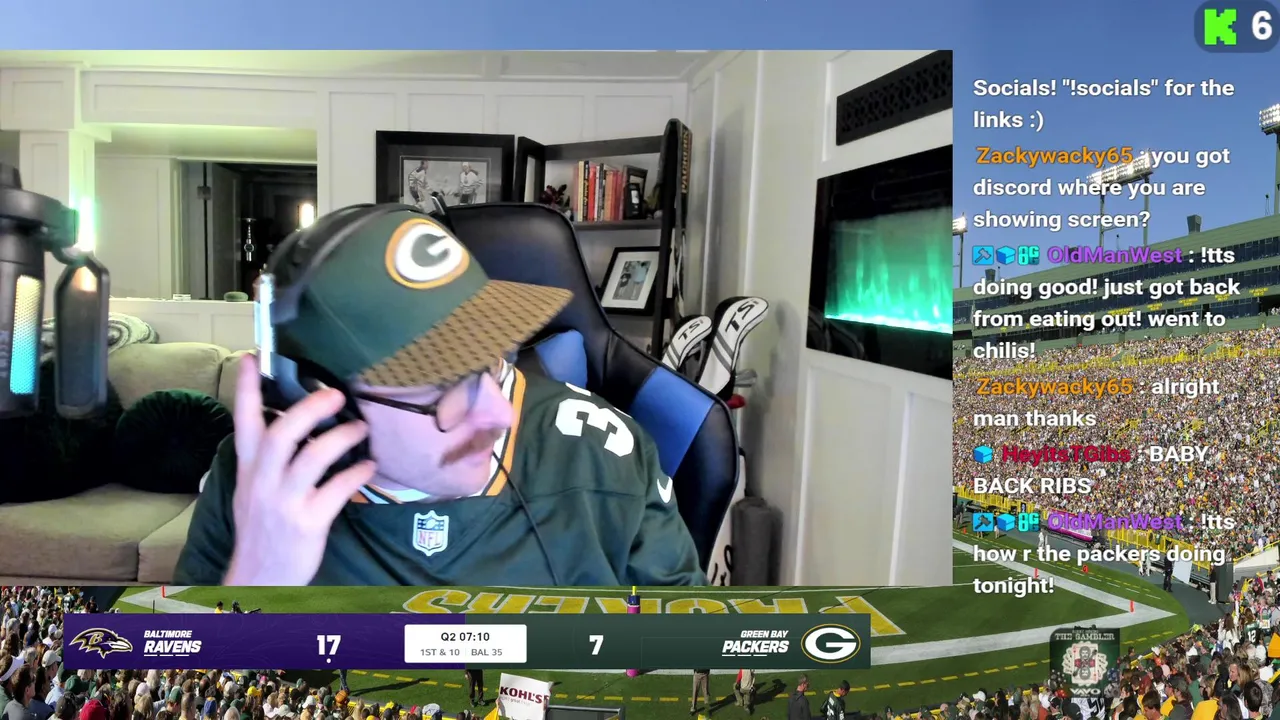The height and width of the screenshot is (720, 1280).
Task: Click OG badge on 'how r the packers' message
Action: pyautogui.click(x=1028, y=522)
